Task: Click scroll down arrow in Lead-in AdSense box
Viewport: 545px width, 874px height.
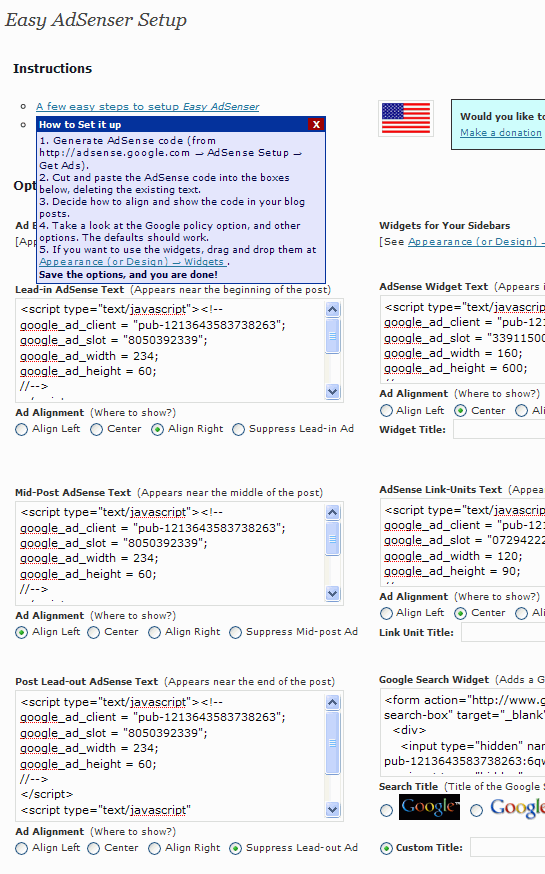Action: (333, 392)
